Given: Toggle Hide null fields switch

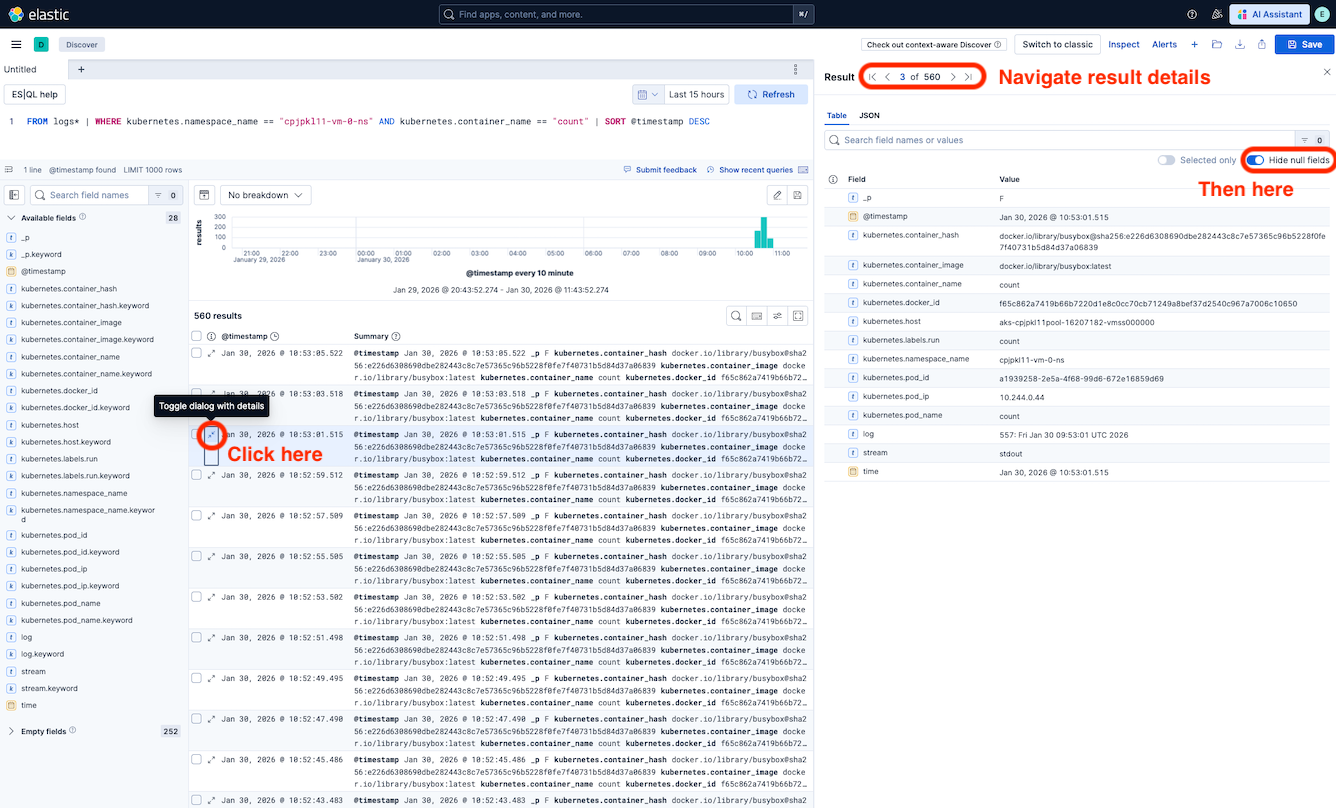Looking at the screenshot, I should click(x=1255, y=160).
